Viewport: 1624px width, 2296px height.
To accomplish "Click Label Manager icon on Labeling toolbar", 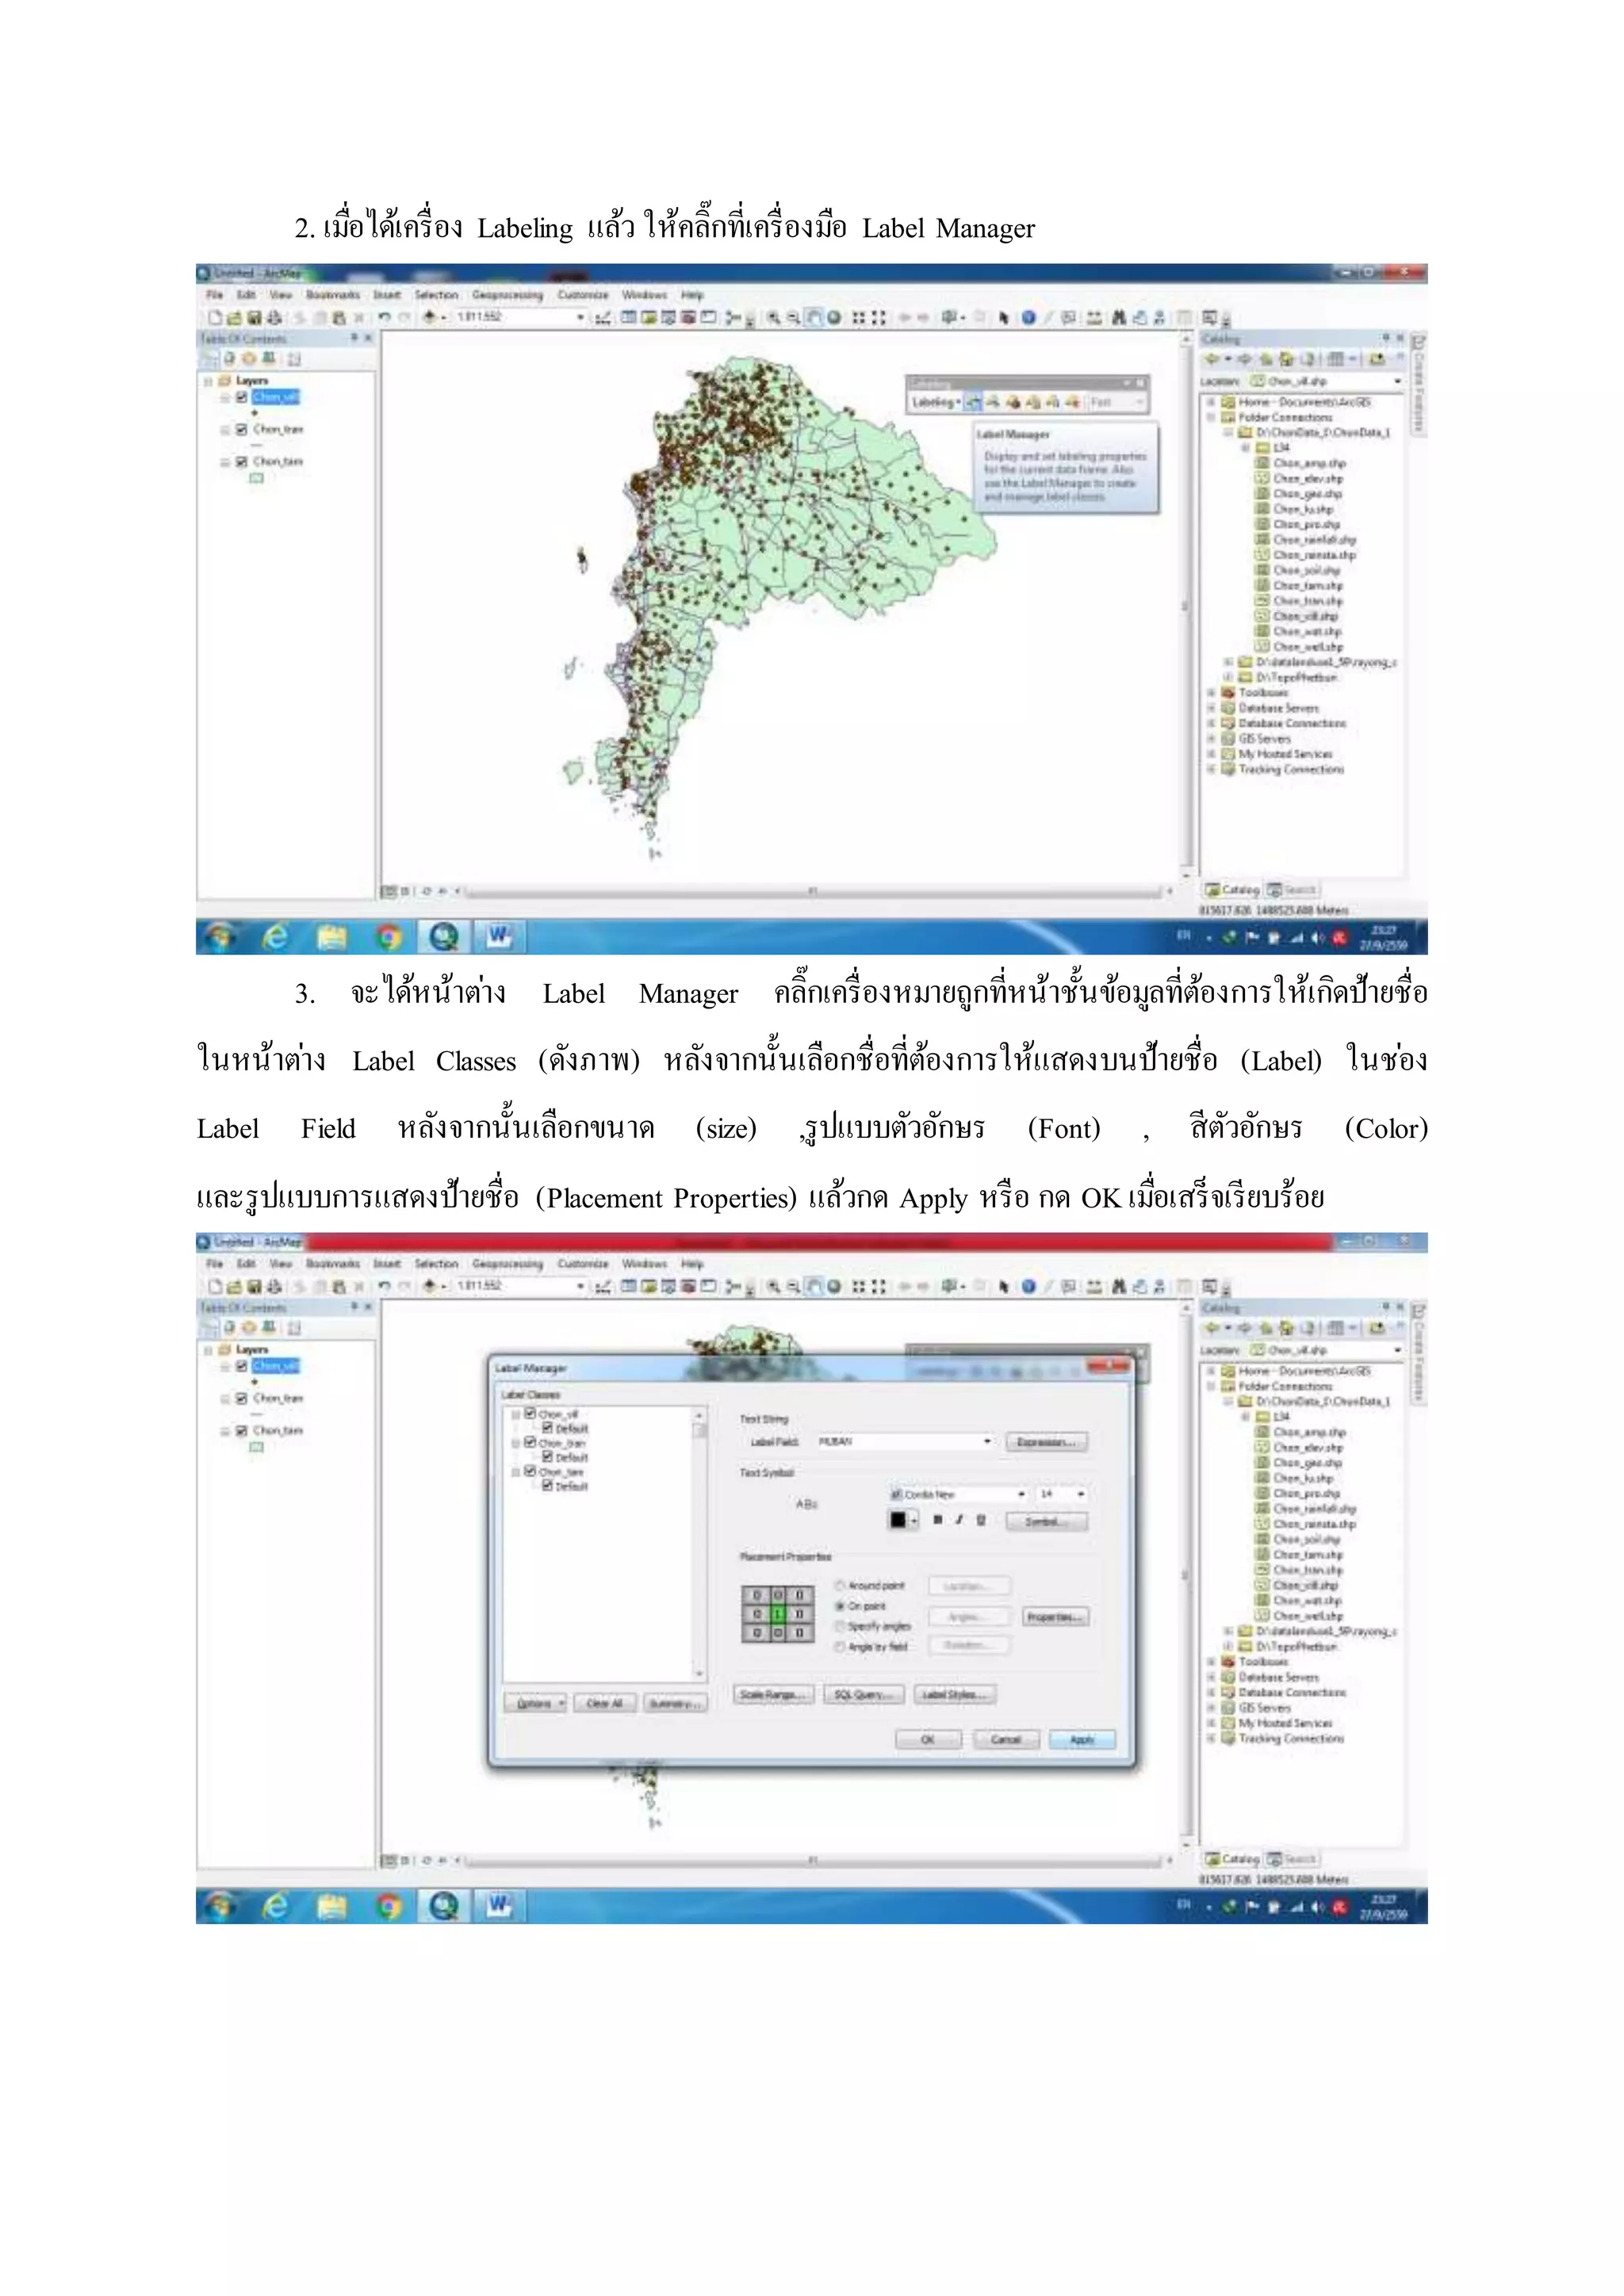I will tap(973, 402).
